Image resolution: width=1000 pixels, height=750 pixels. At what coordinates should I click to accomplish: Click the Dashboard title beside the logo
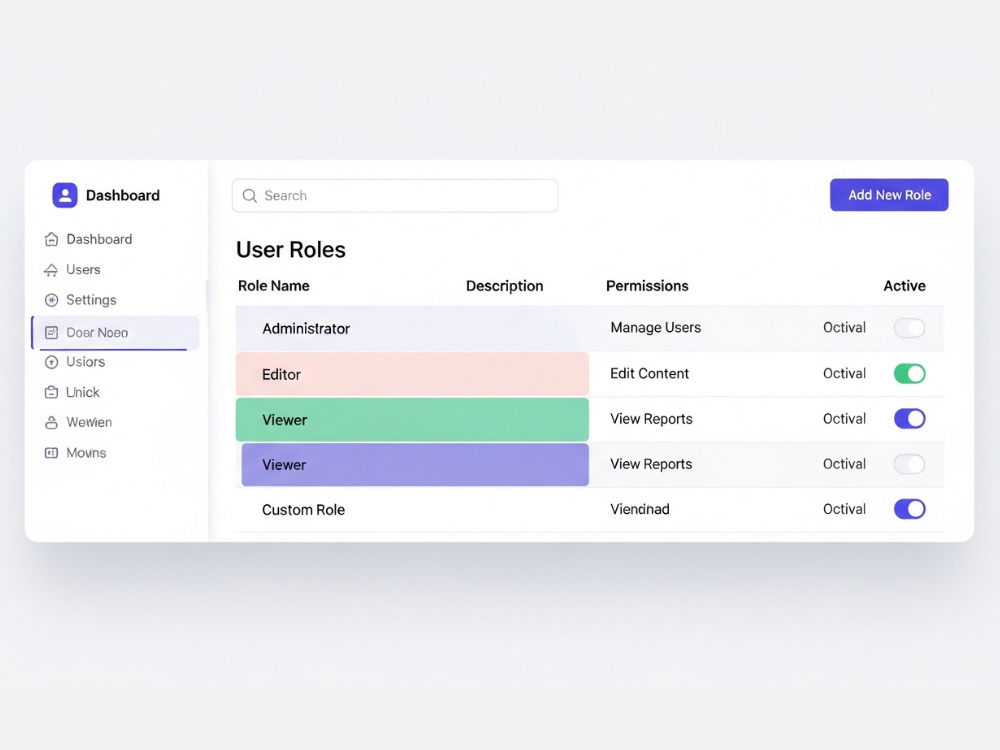[x=123, y=195]
